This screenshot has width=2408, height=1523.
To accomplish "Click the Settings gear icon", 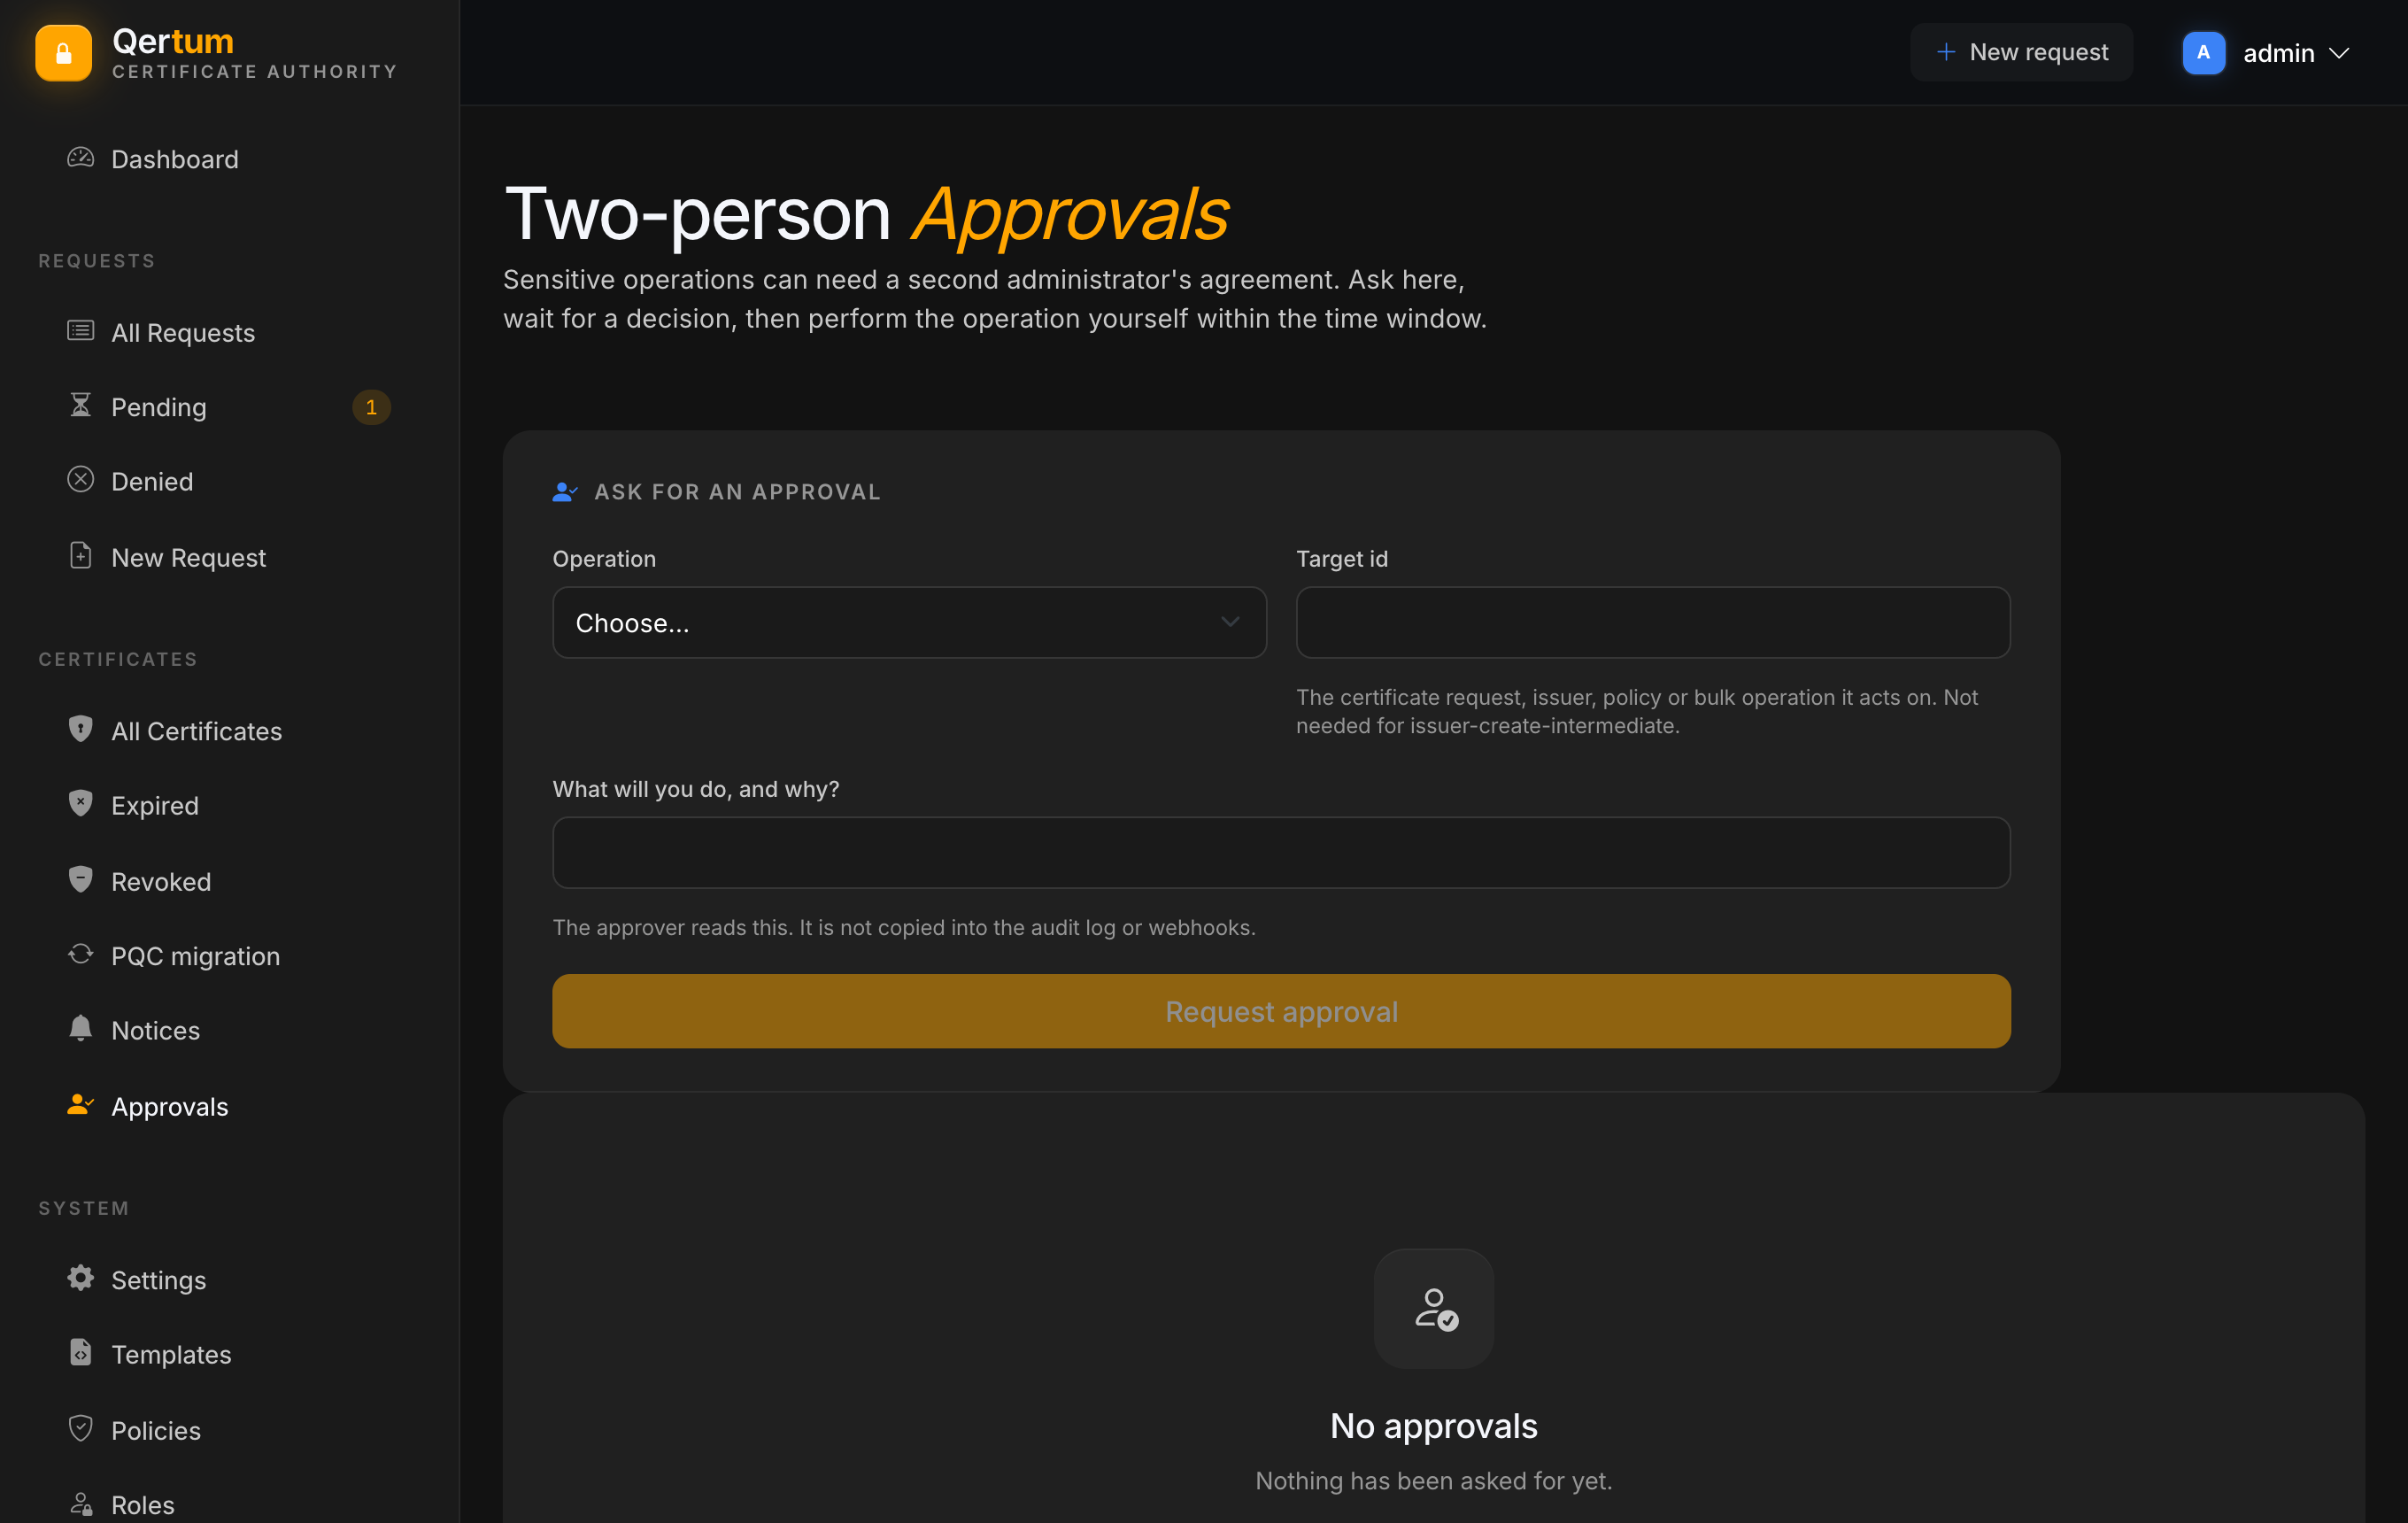I will pyautogui.click(x=80, y=1278).
